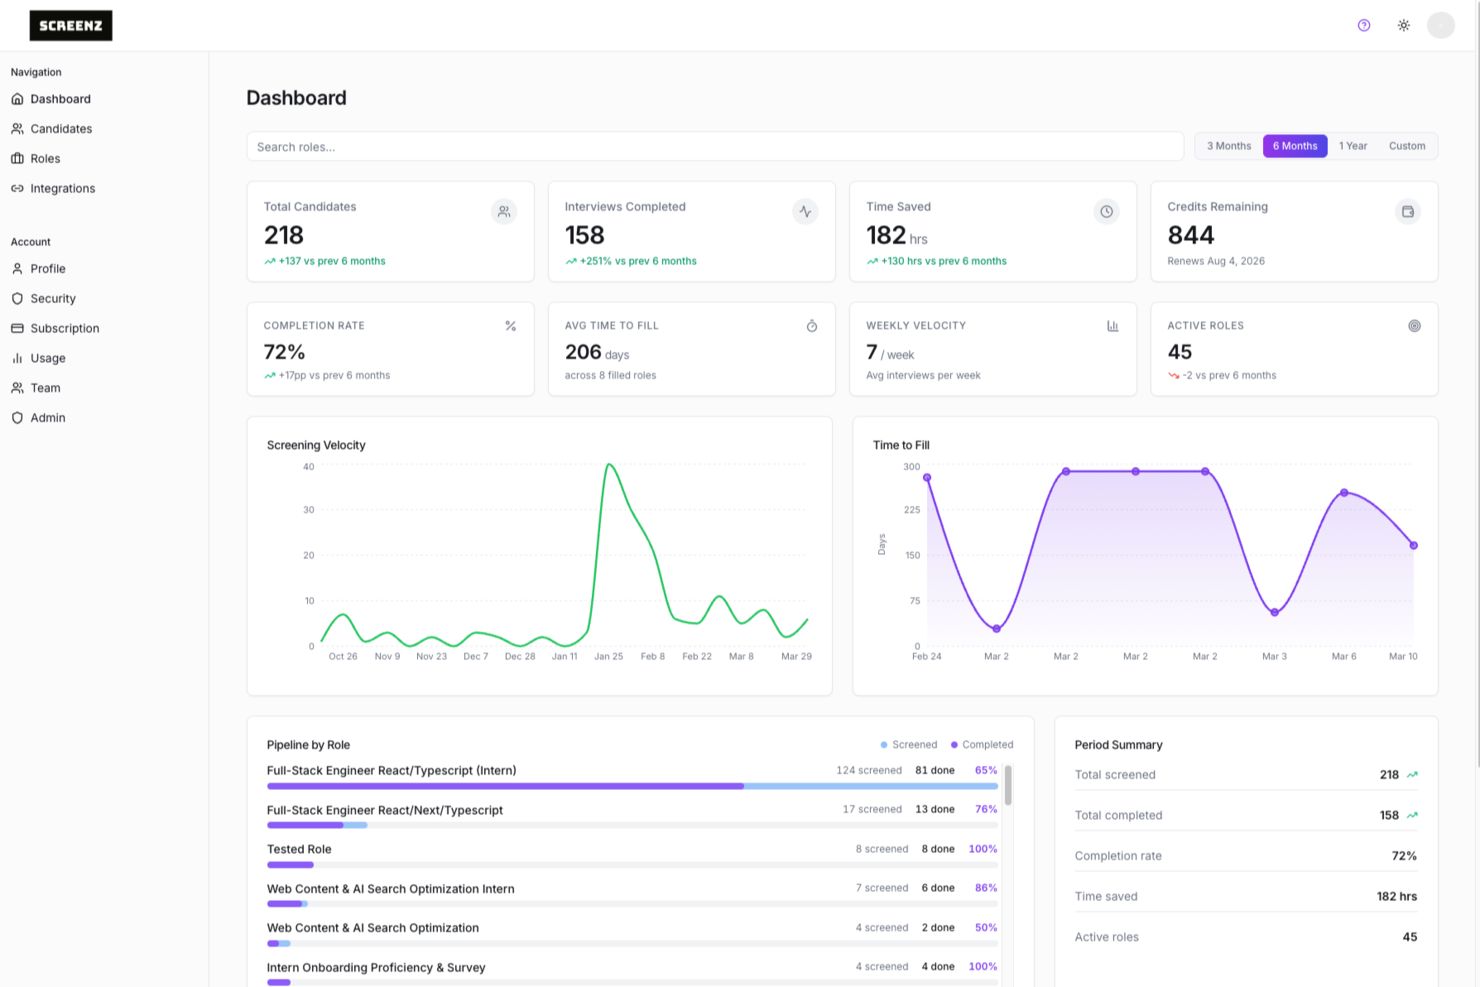Click the "86%" completion value
The height and width of the screenshot is (987, 1480).
point(986,888)
